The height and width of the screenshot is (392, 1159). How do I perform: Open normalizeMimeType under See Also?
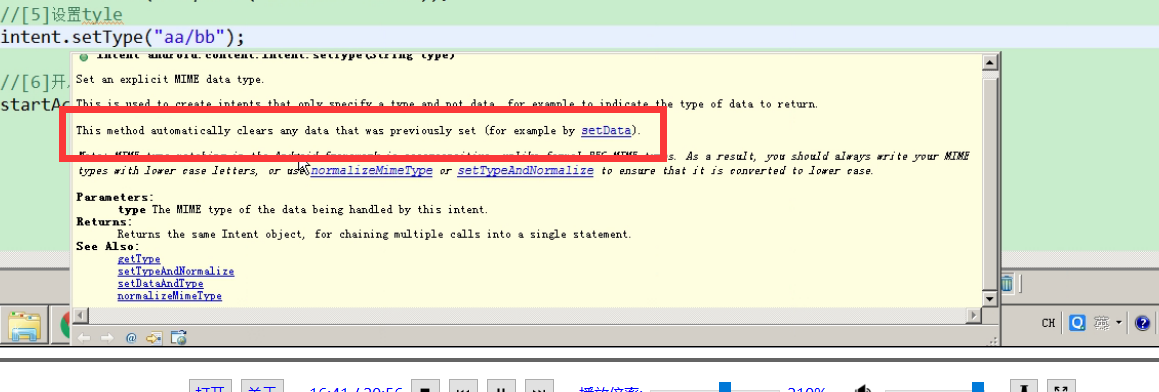[x=169, y=296]
